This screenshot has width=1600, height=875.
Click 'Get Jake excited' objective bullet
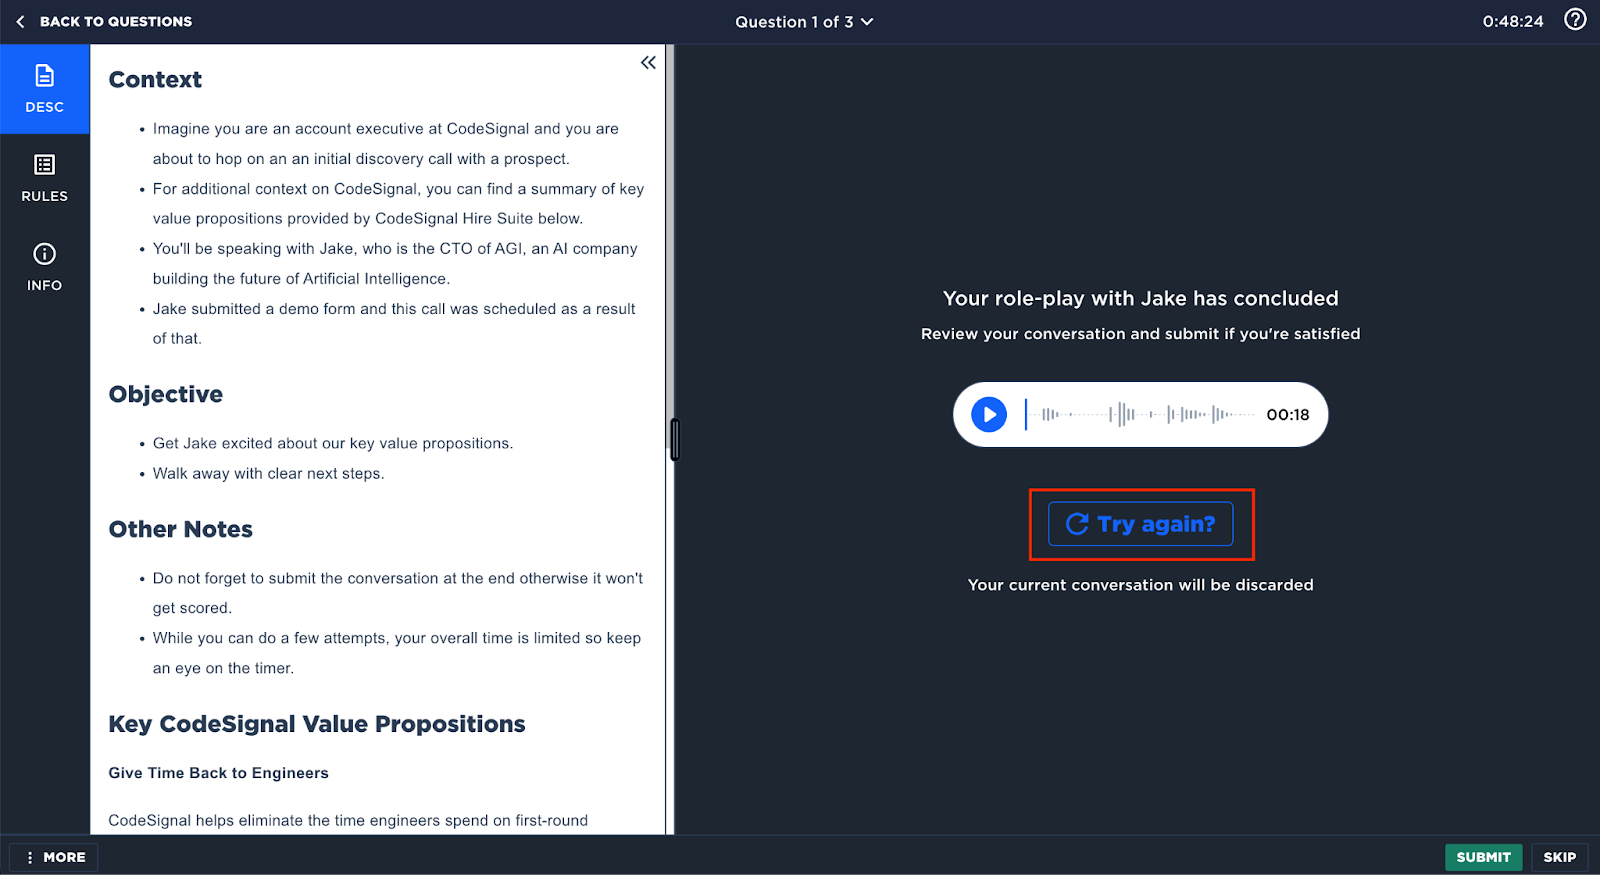(333, 443)
